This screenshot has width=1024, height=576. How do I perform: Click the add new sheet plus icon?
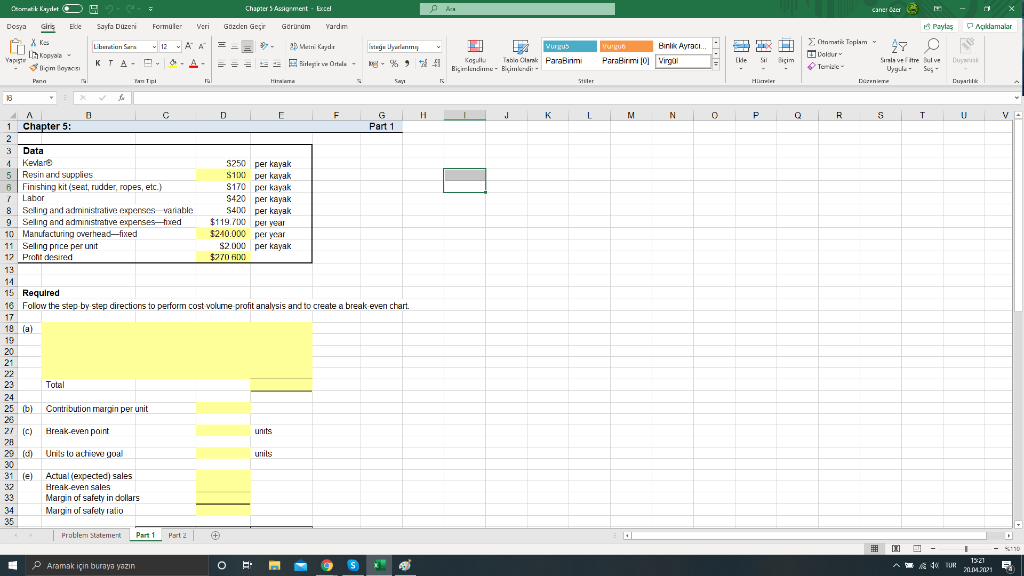216,536
